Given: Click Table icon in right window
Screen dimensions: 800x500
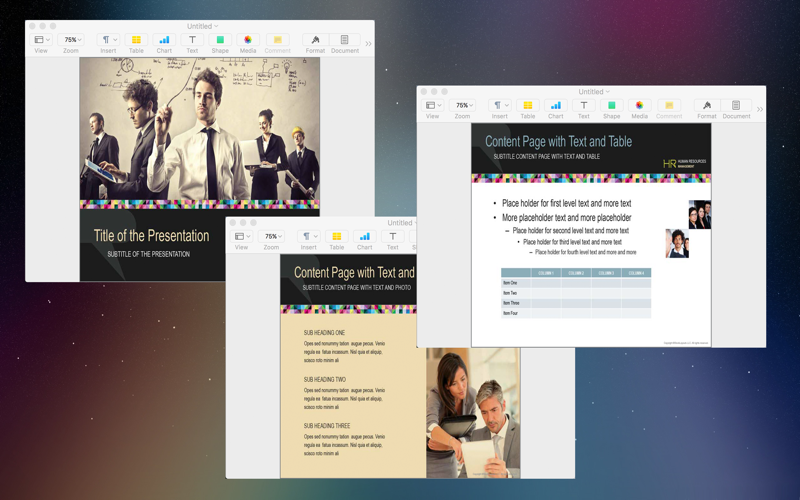Looking at the screenshot, I should pos(528,105).
